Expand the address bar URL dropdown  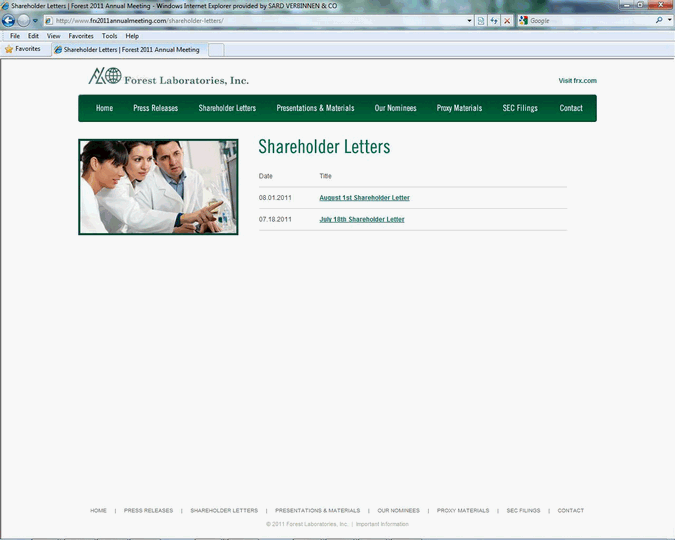click(x=470, y=20)
